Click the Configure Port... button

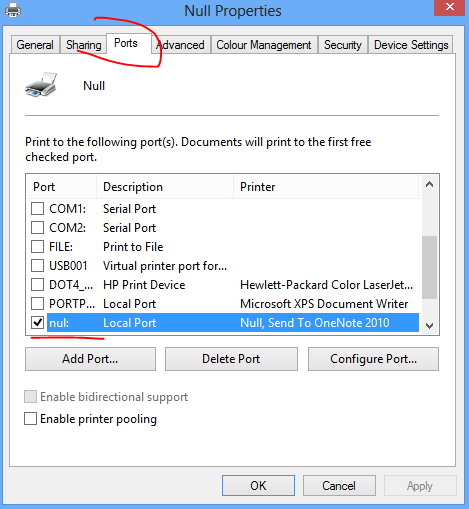pos(373,359)
